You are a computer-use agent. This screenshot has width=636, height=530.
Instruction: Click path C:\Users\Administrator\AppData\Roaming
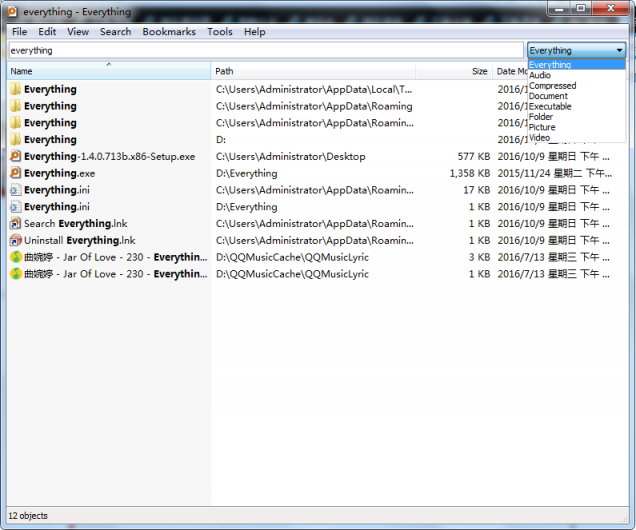pyautogui.click(x=314, y=106)
